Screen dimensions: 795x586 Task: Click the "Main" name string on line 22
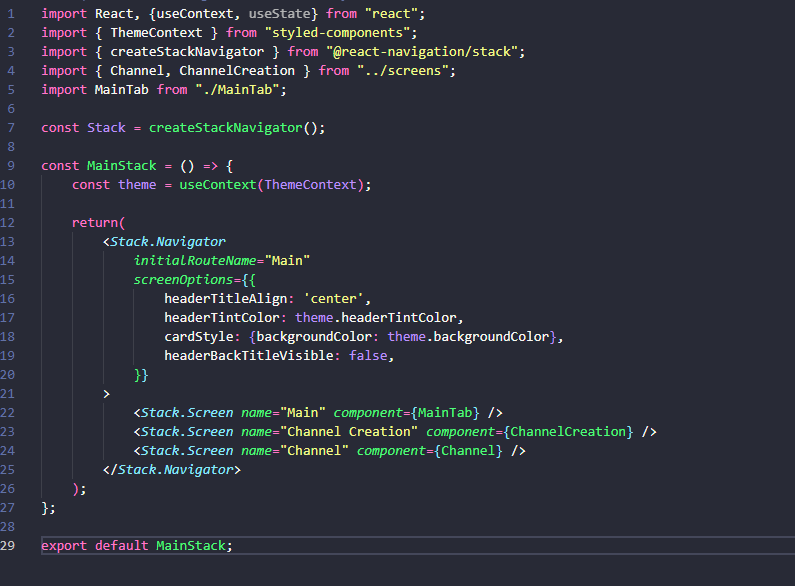click(x=303, y=413)
